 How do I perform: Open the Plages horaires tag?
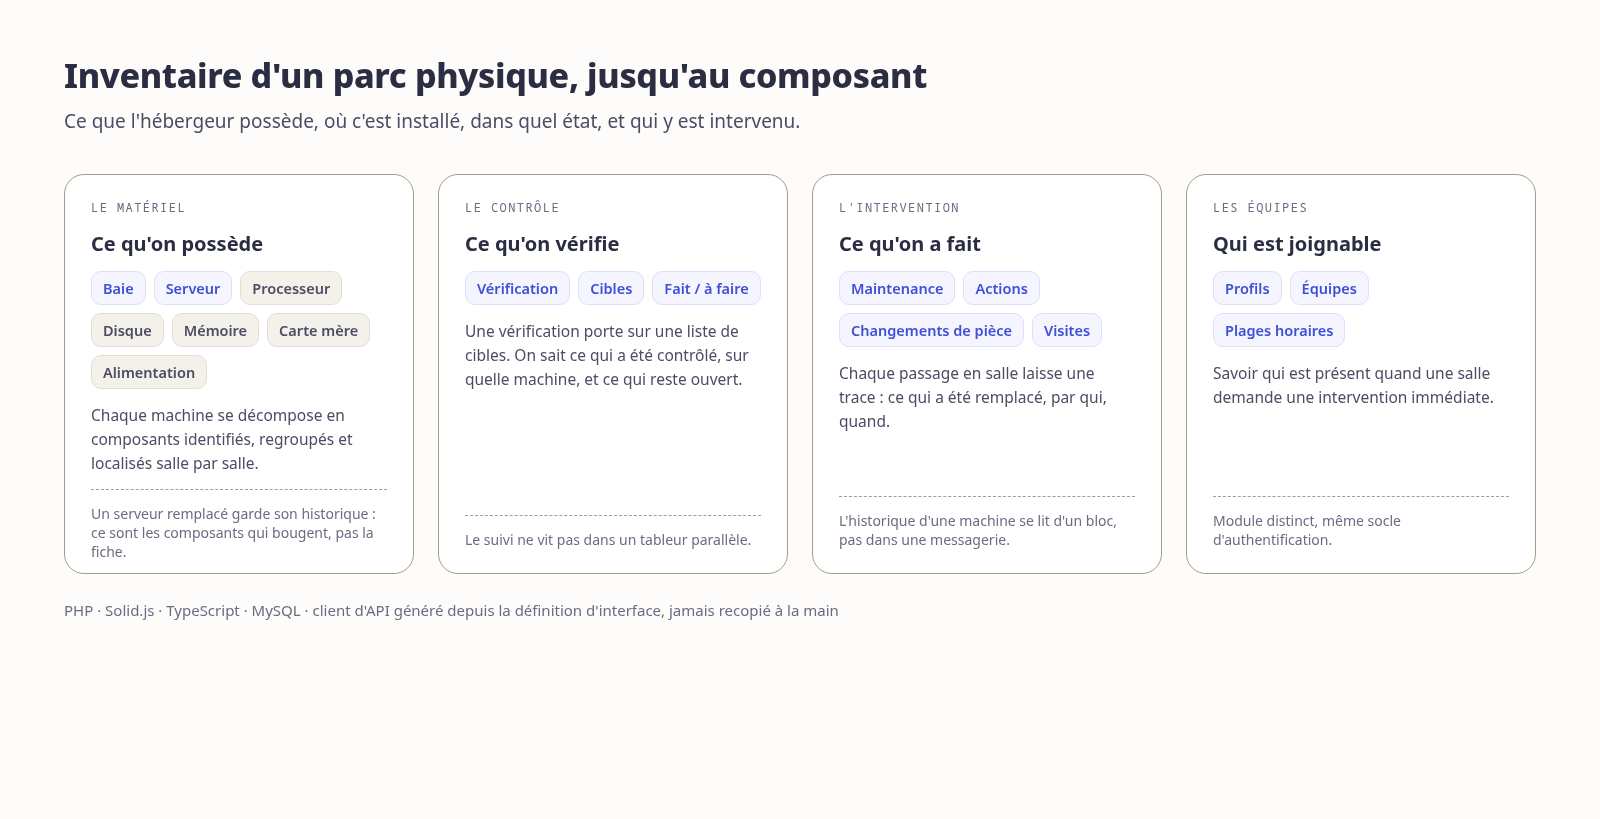(x=1279, y=330)
